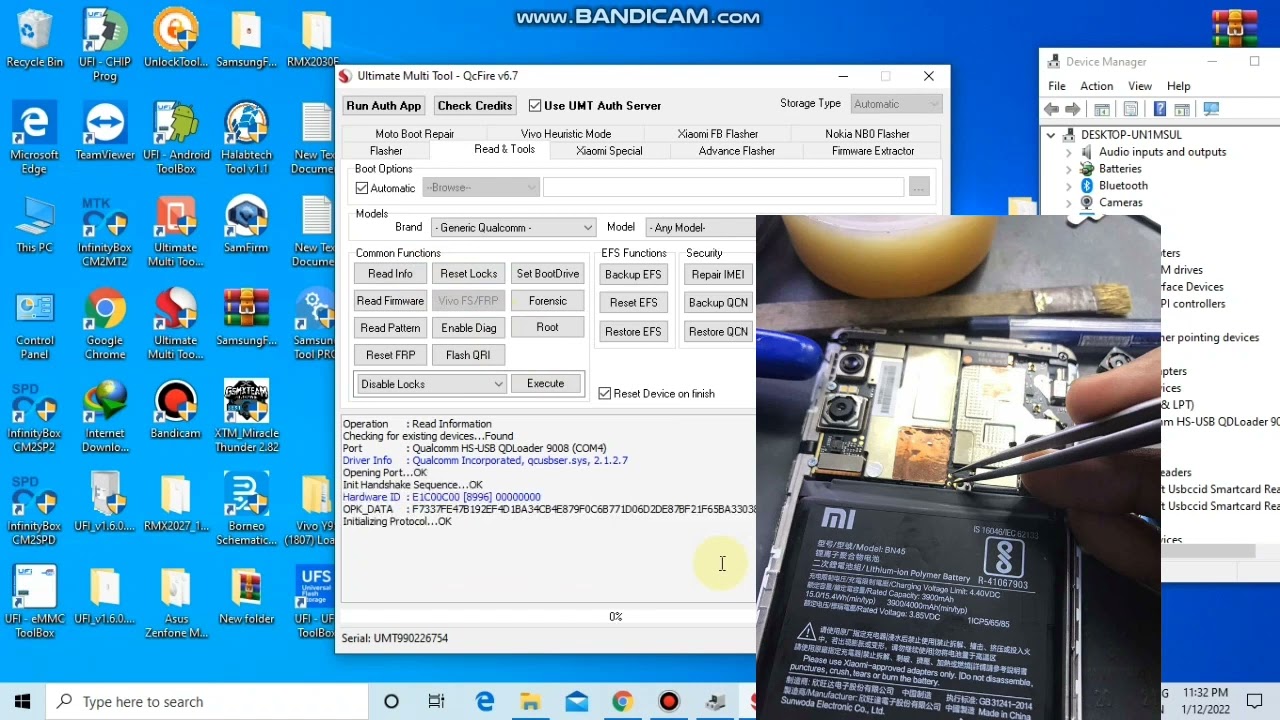
Task: Open the This PC desktop icon
Action: pos(34,225)
